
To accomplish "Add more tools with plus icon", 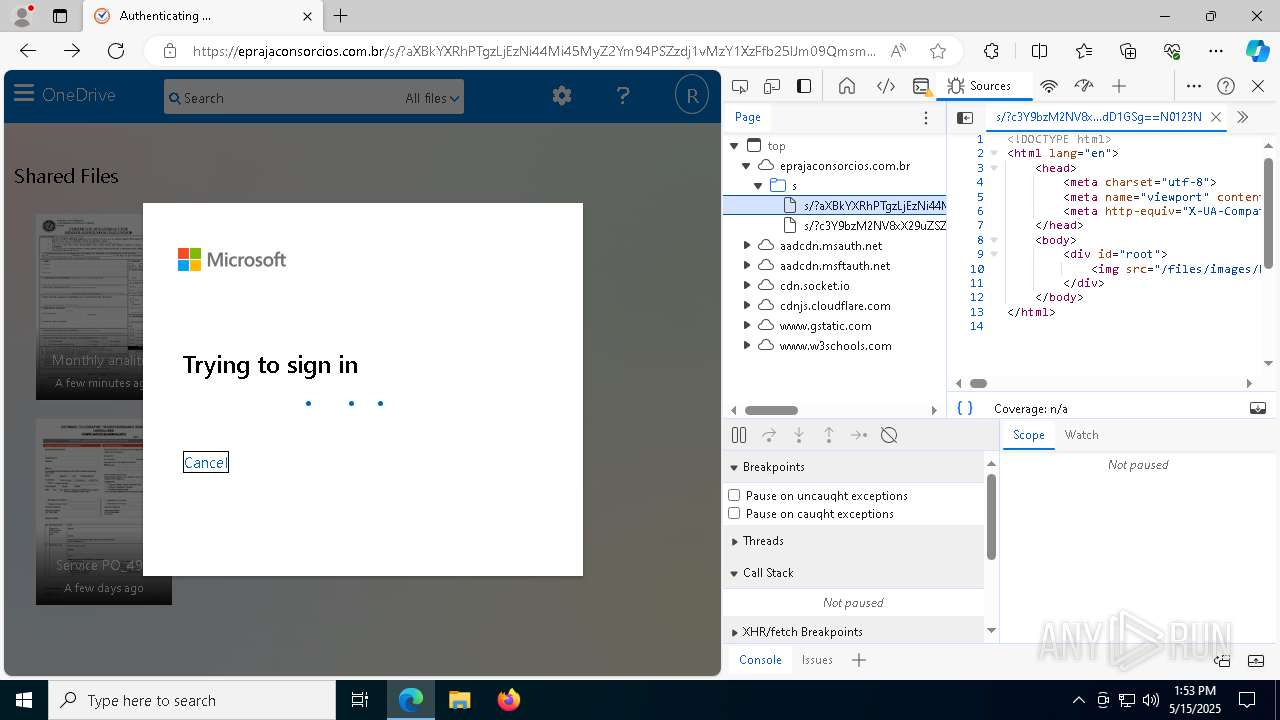I will pyautogui.click(x=1119, y=86).
